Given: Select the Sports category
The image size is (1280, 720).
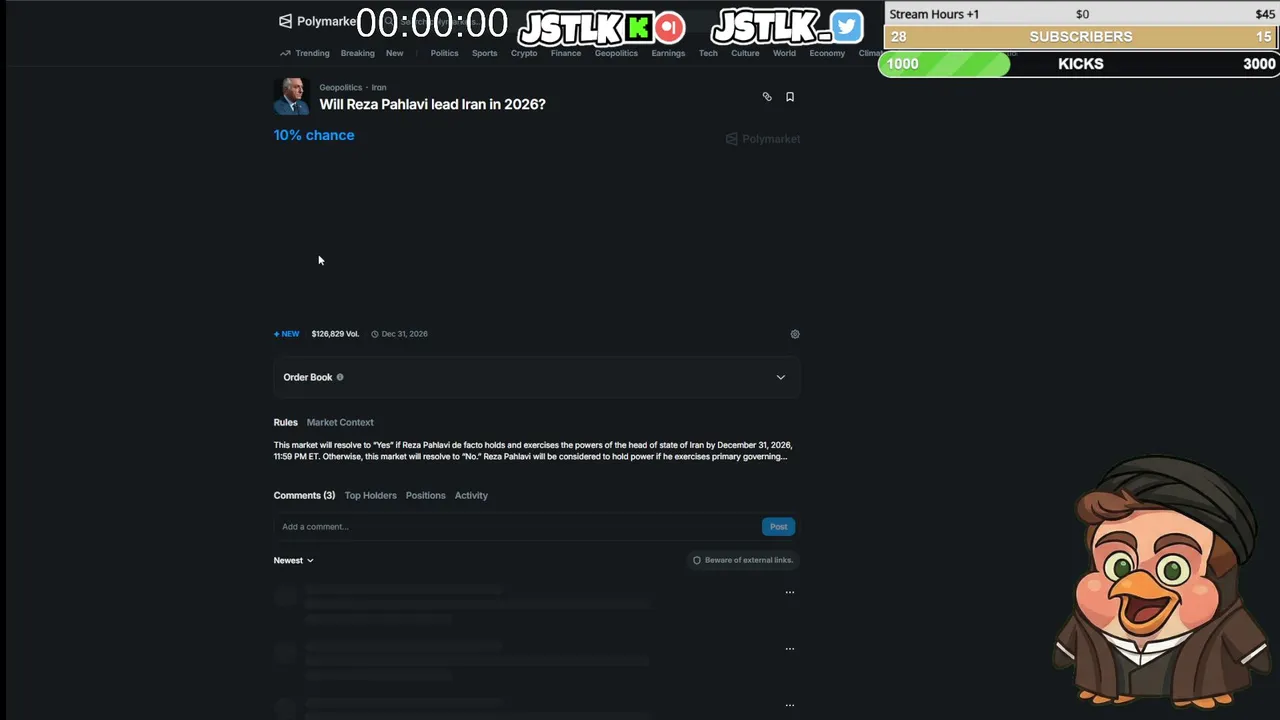Looking at the screenshot, I should click(x=484, y=53).
